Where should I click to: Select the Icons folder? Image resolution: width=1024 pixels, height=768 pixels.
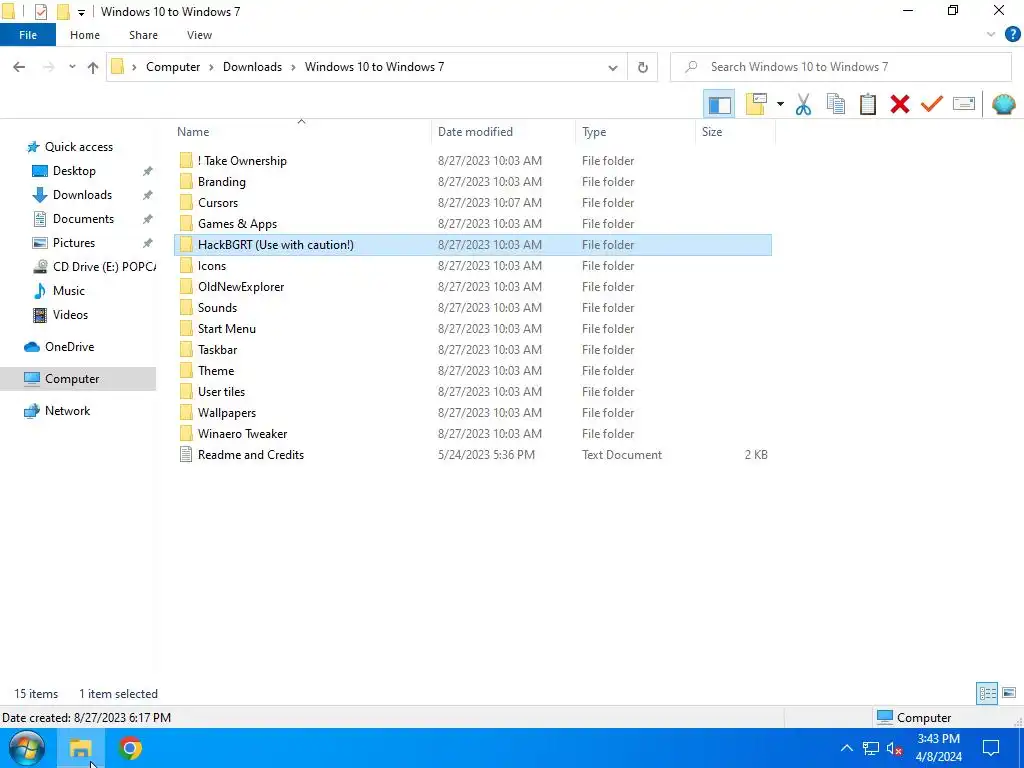coord(473,266)
